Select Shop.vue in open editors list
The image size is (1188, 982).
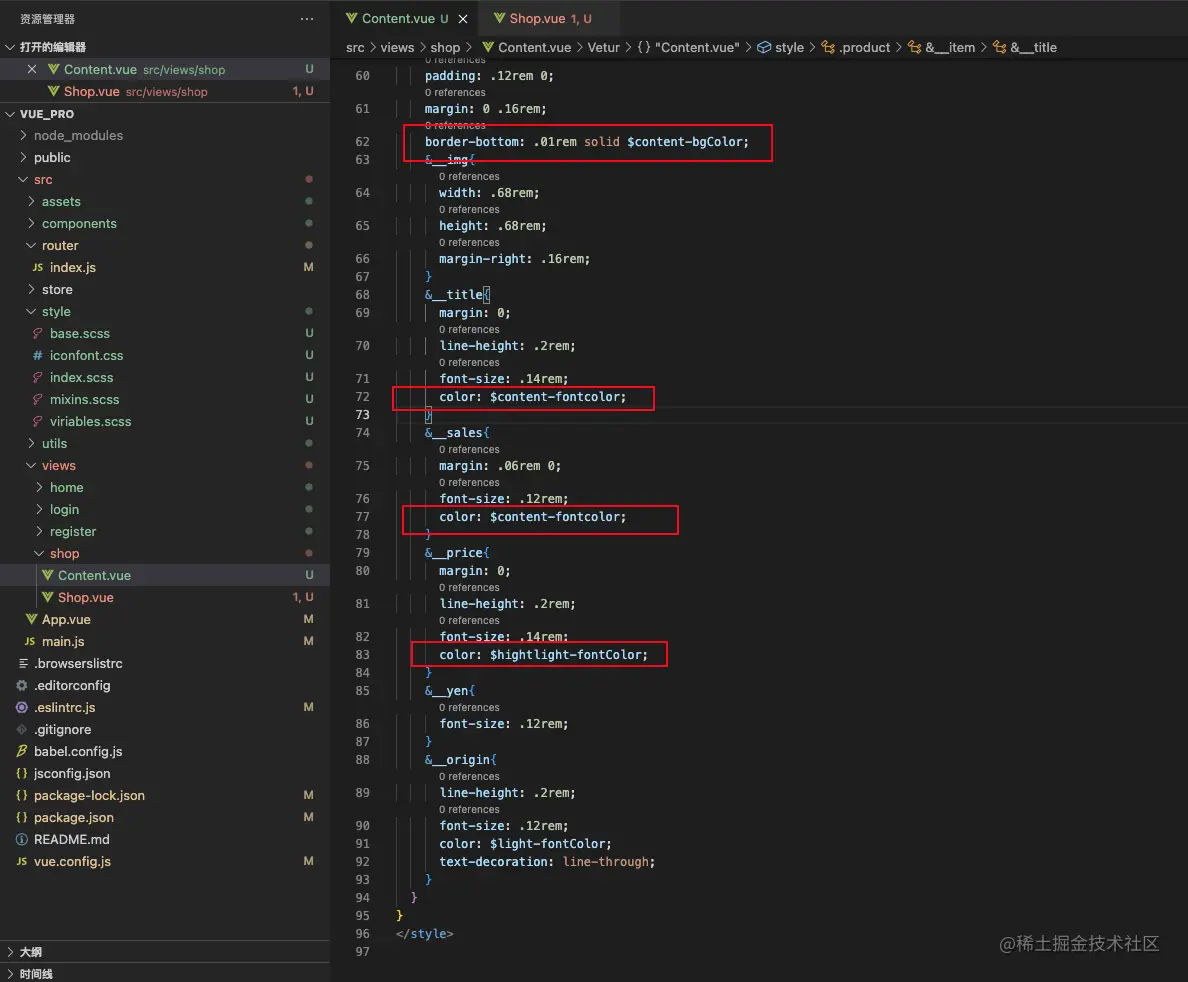164,91
